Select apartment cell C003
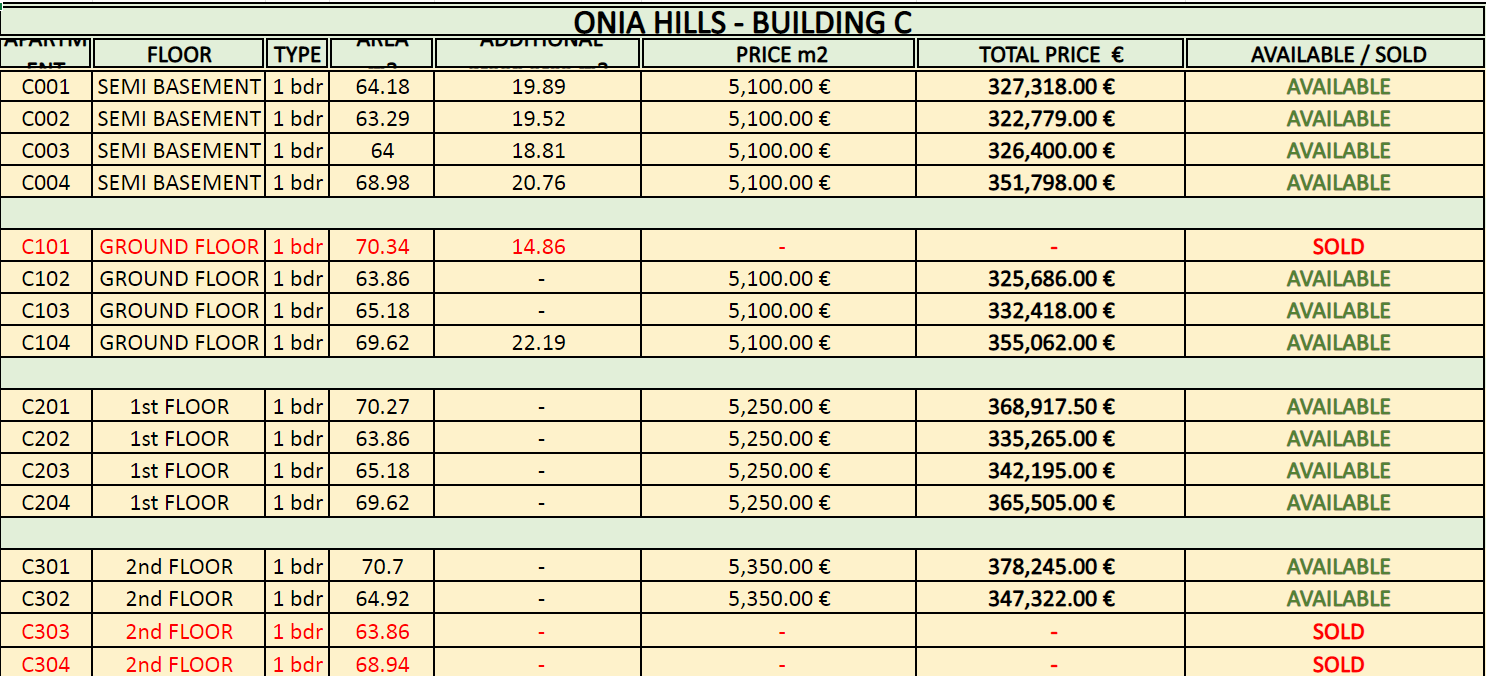Screen dimensions: 1486x676 [x=46, y=151]
